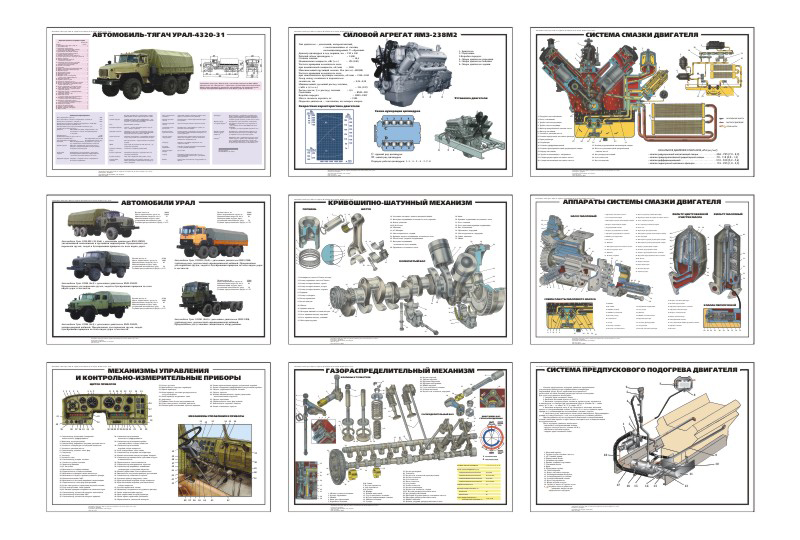Click the title text Кривошипно-шатунный механизм

[x=400, y=203]
